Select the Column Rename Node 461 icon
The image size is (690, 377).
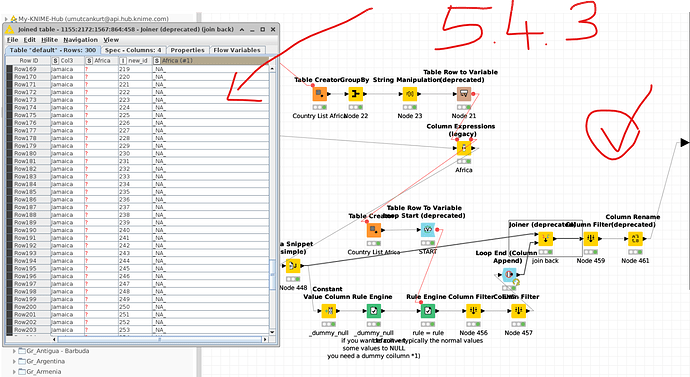pos(635,239)
